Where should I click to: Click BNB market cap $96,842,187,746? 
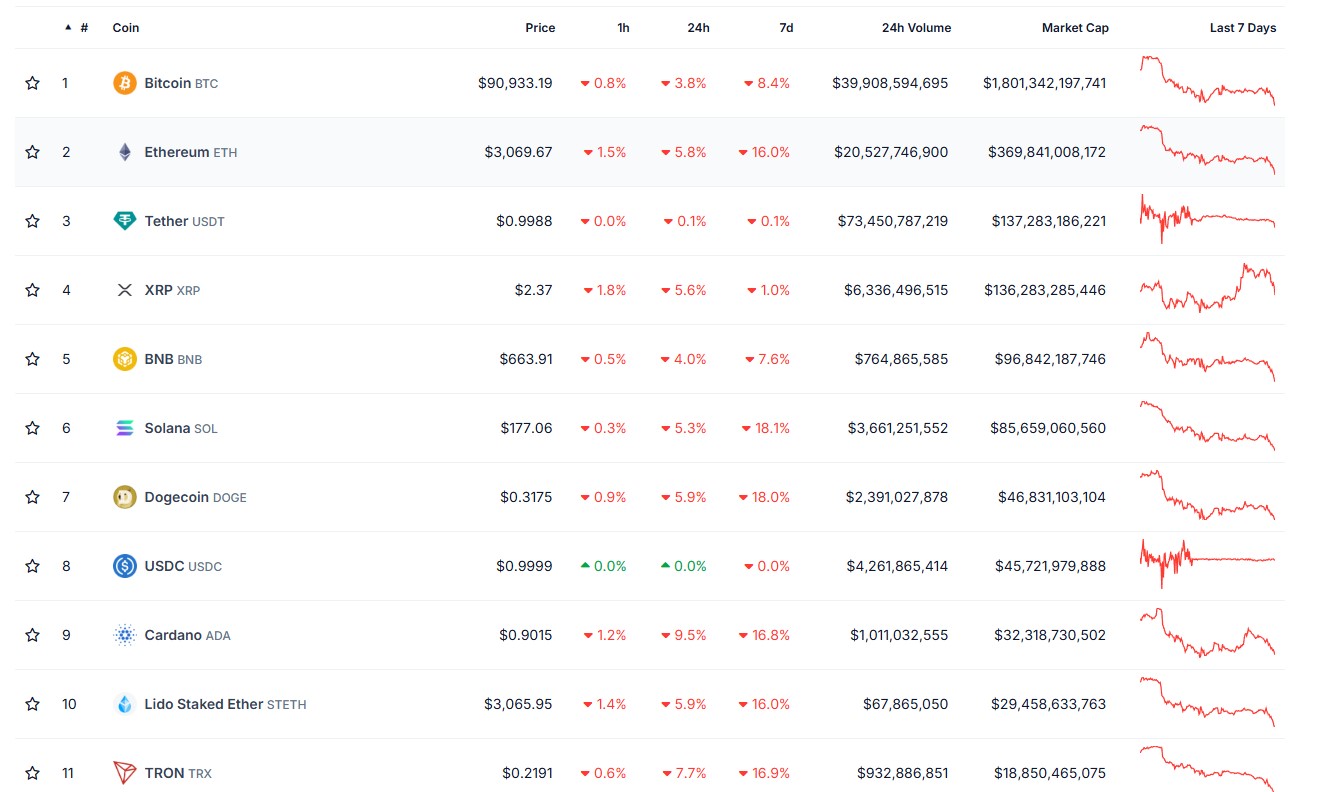[1050, 359]
